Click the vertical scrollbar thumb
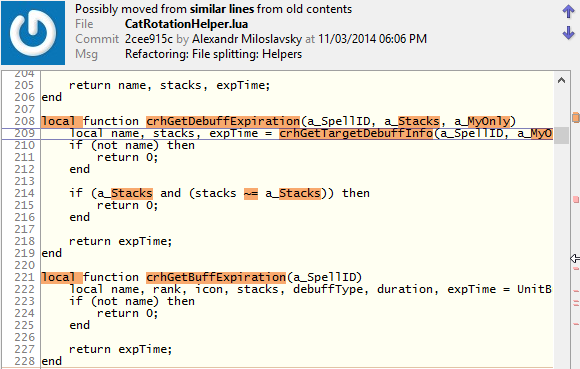The image size is (580, 369). pos(561,135)
